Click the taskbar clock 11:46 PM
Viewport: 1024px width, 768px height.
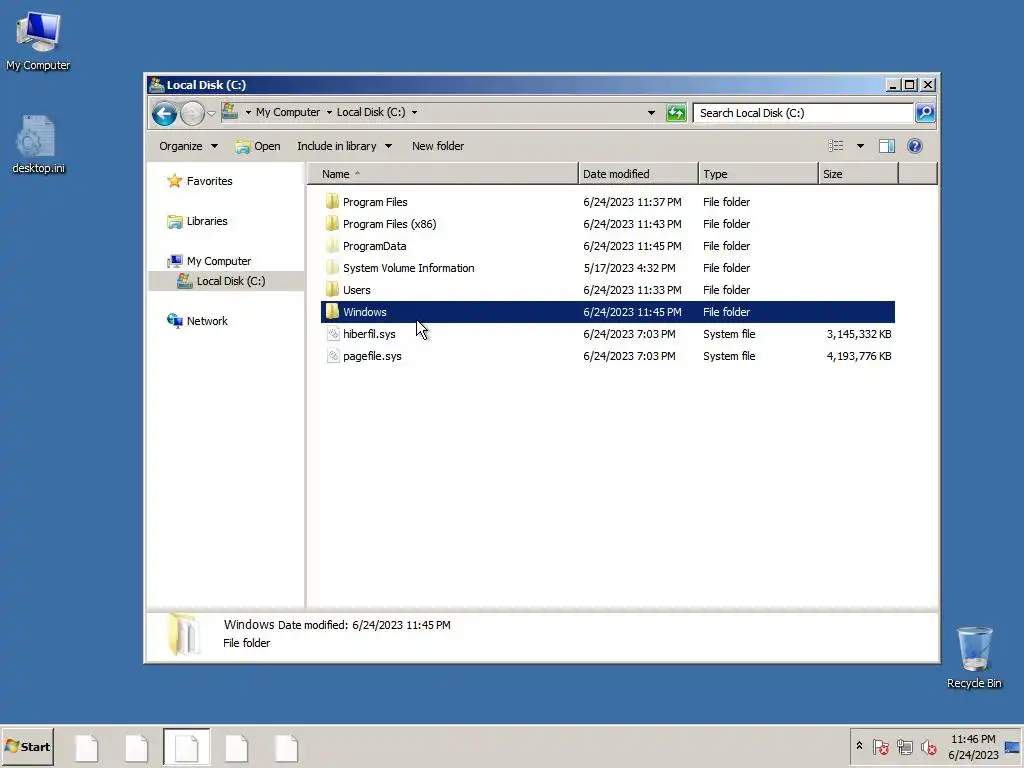point(973,740)
